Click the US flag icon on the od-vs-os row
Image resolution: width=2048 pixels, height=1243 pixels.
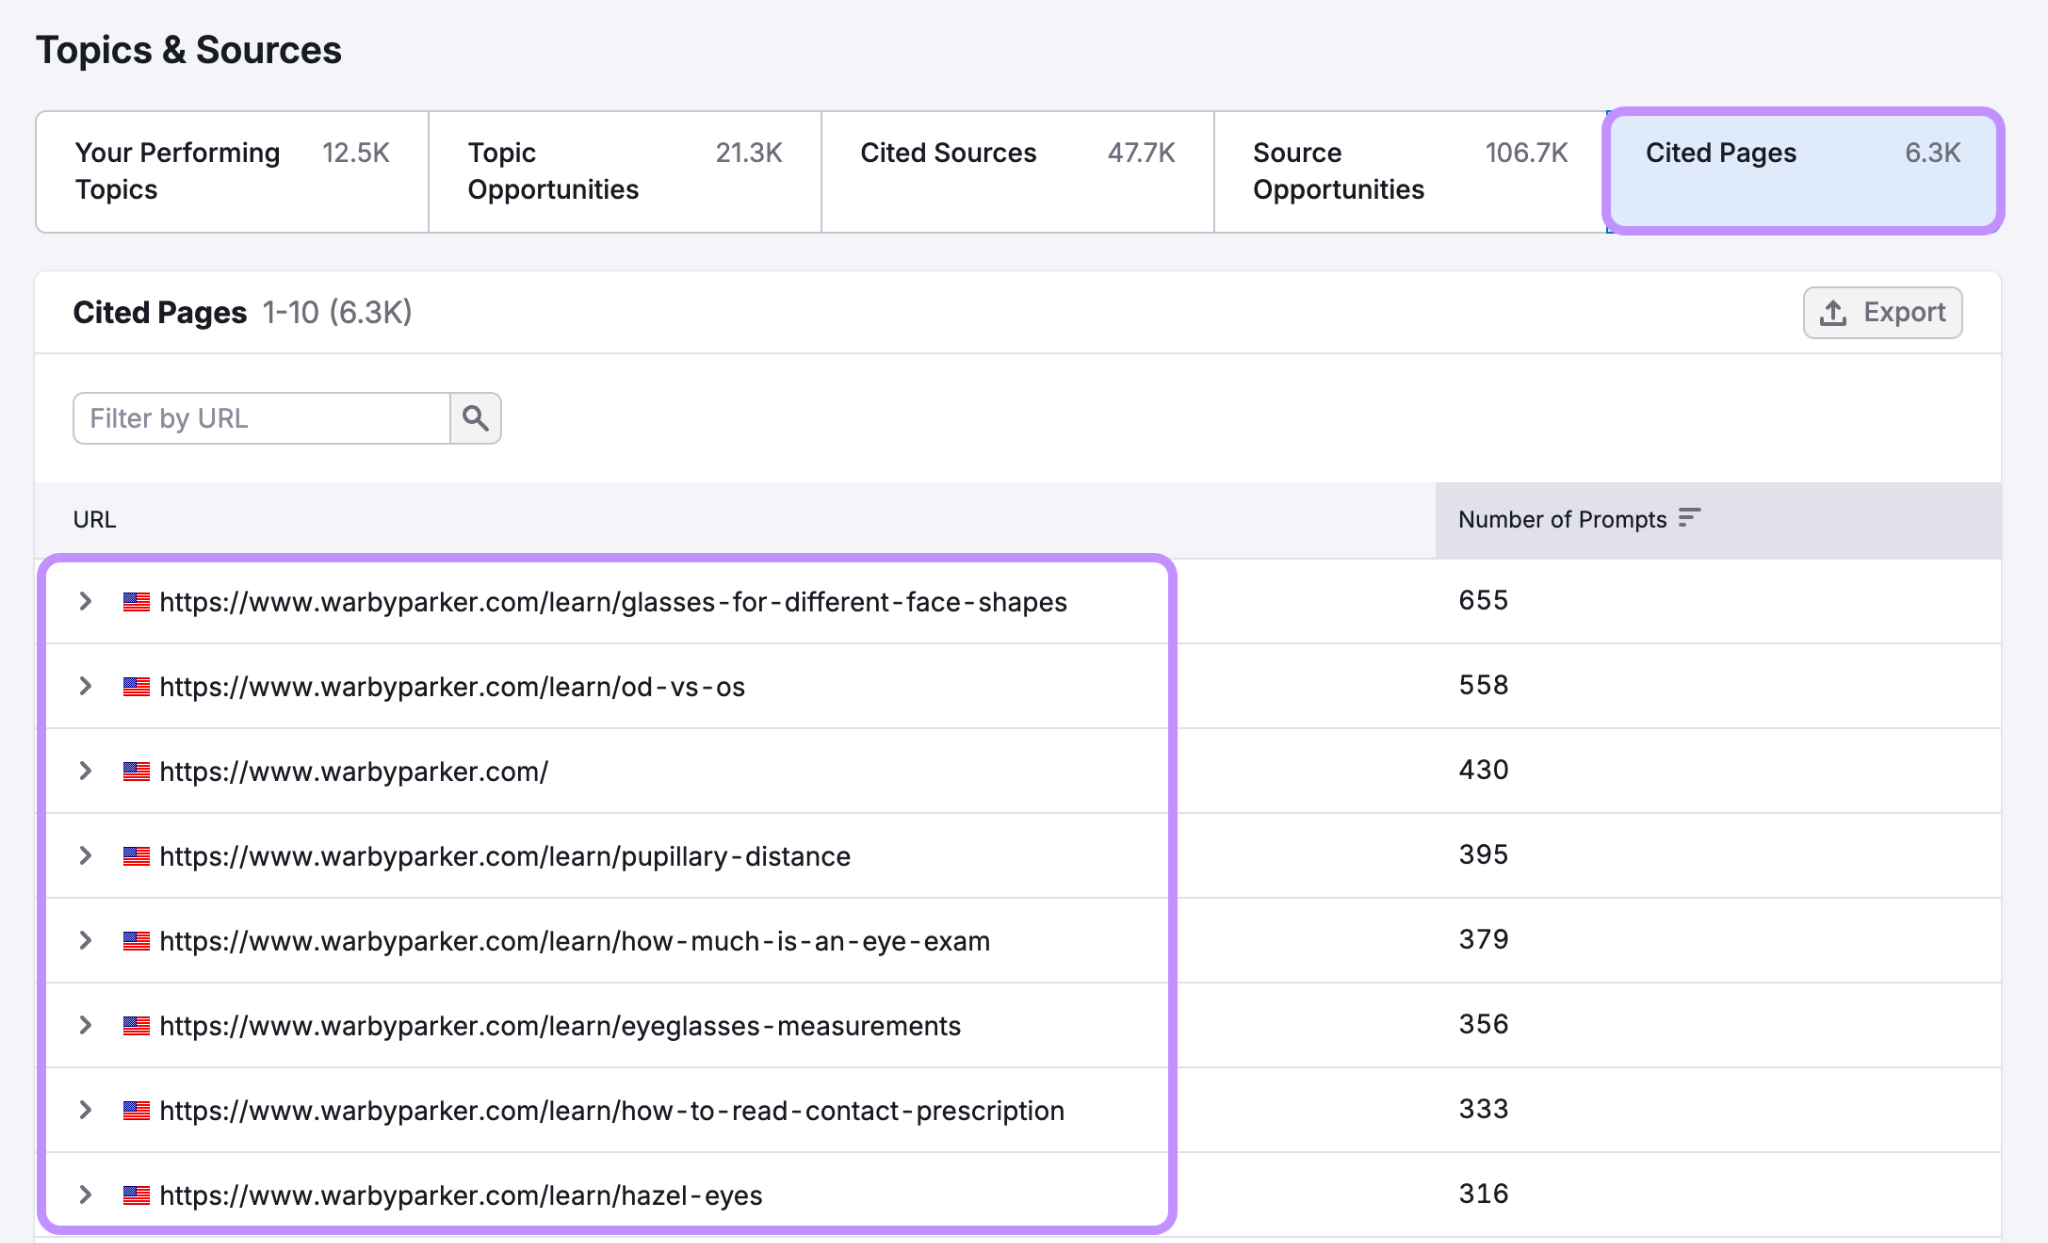pos(137,687)
